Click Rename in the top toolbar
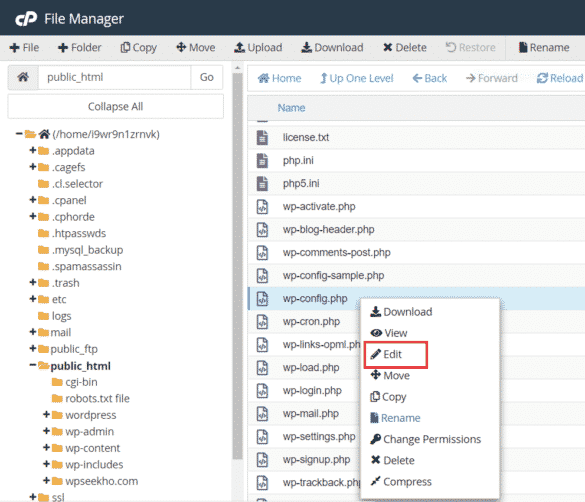This screenshot has width=585, height=502. 544,48
